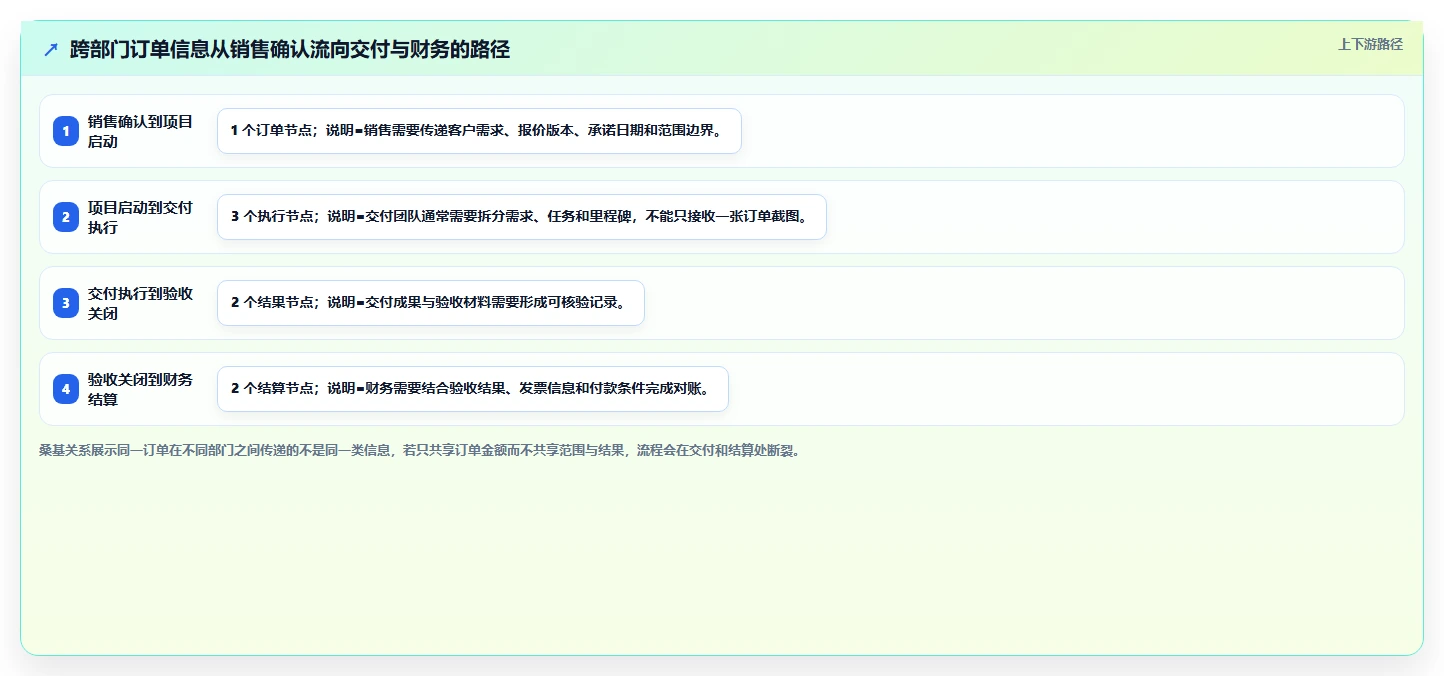Click the 项目启动到交付执行 step label
1444x676 pixels.
pyautogui.click(x=141, y=217)
